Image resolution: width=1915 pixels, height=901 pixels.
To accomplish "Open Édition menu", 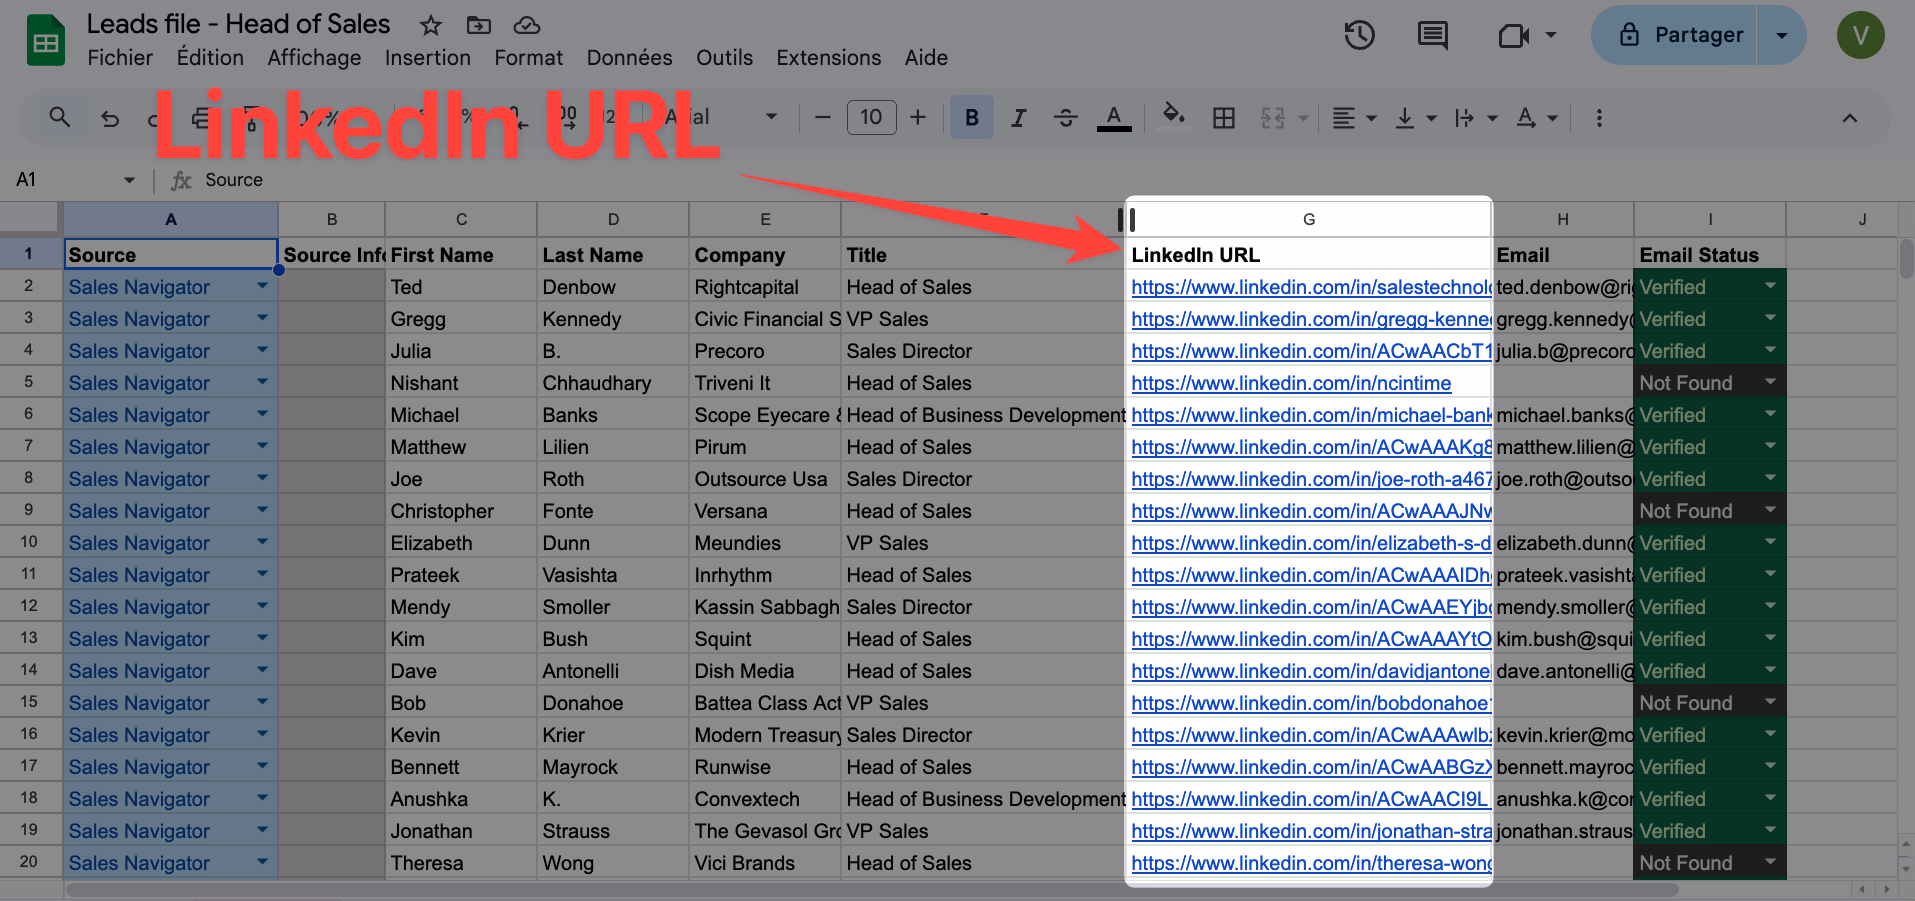I will 210,58.
